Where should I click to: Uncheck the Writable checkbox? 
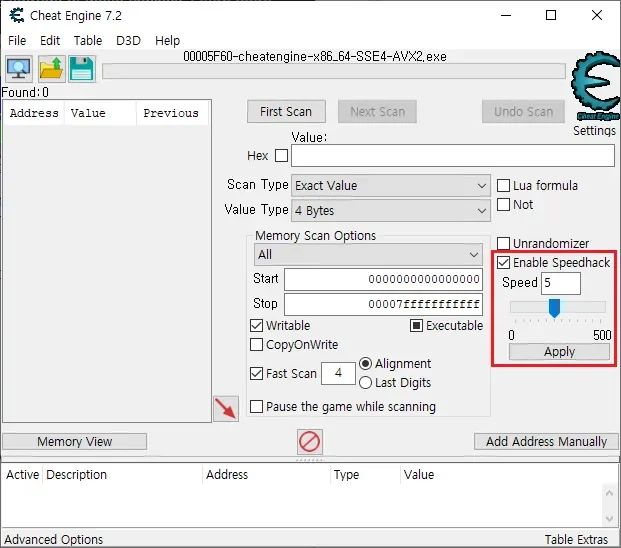tap(256, 325)
